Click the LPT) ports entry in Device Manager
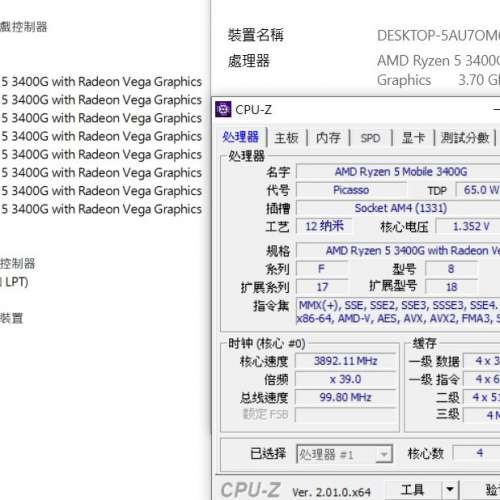Viewport: 500px width, 500px height. point(14,282)
